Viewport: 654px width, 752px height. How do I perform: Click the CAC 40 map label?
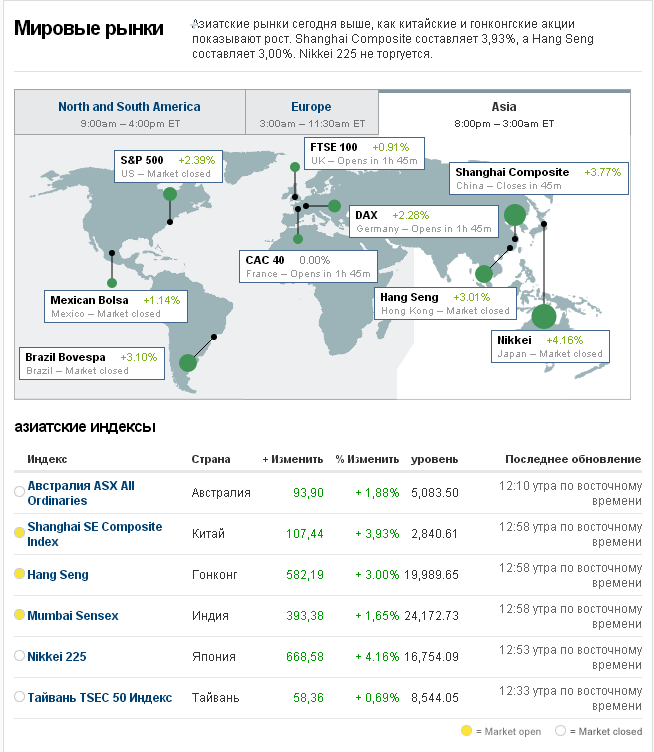click(308, 267)
